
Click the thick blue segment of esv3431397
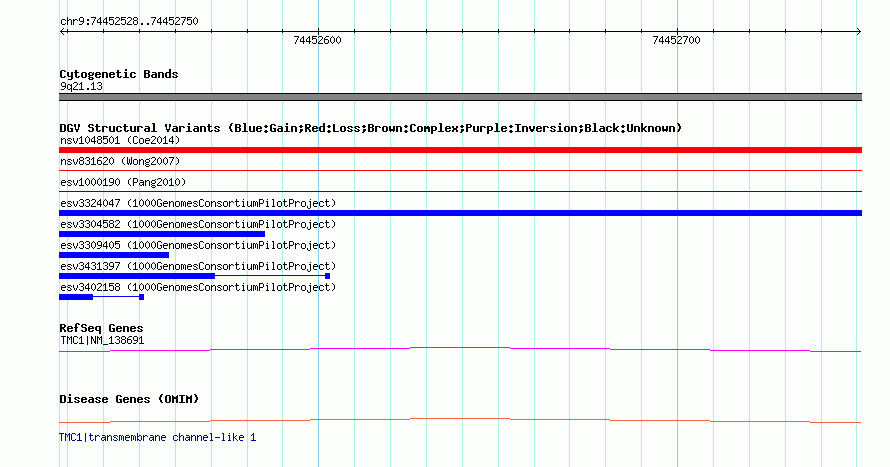coord(137,276)
